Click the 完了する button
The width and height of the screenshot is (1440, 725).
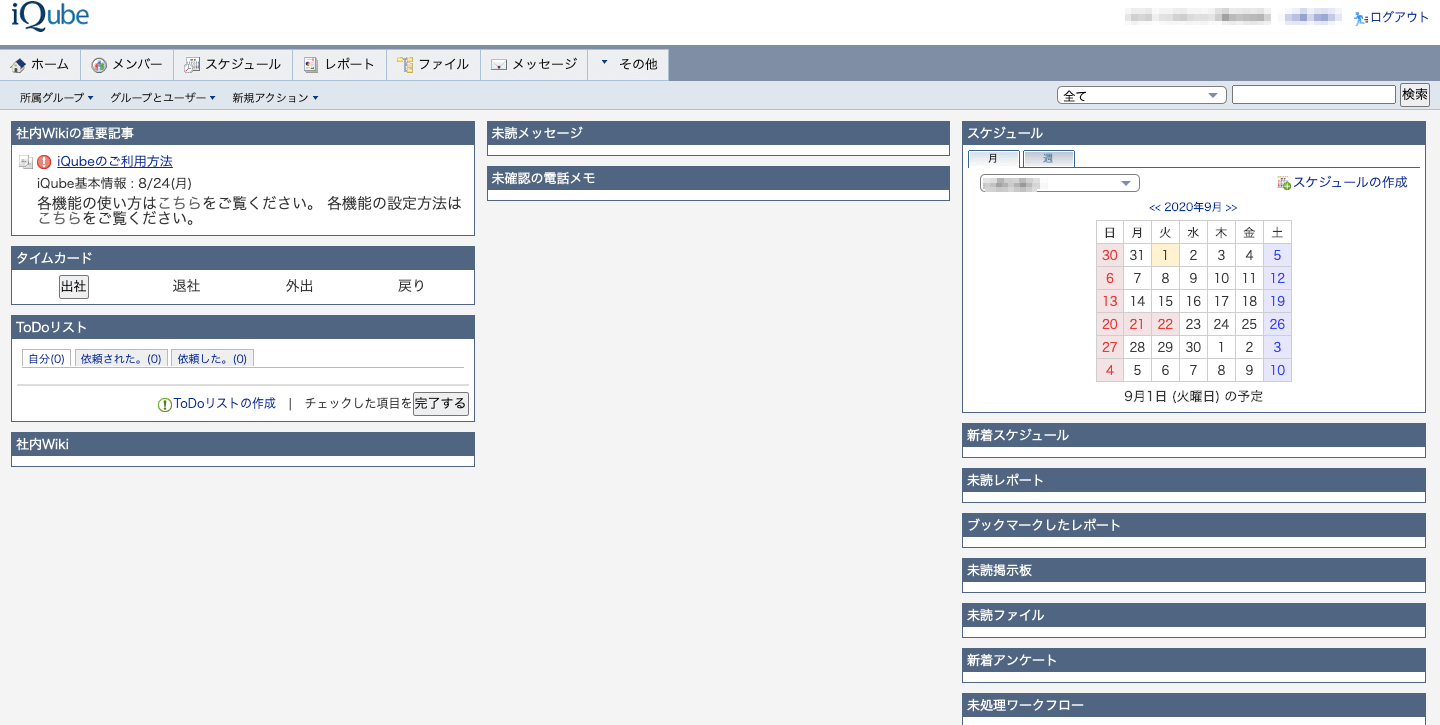coord(440,404)
